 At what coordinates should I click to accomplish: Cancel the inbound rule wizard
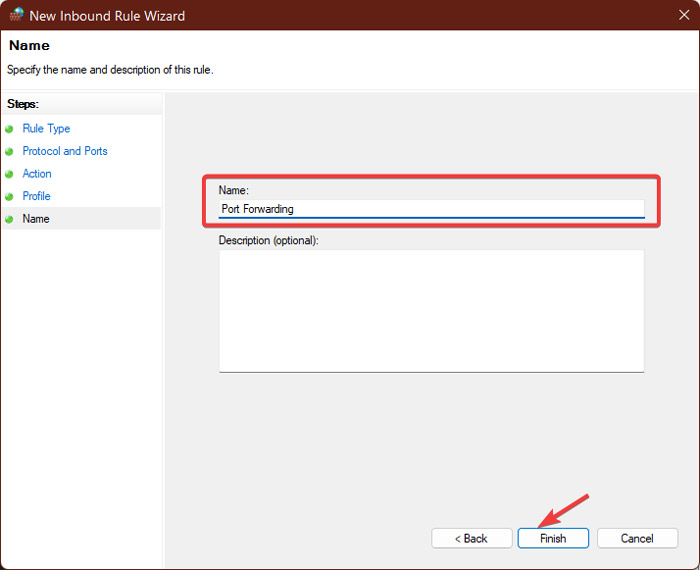pos(637,538)
